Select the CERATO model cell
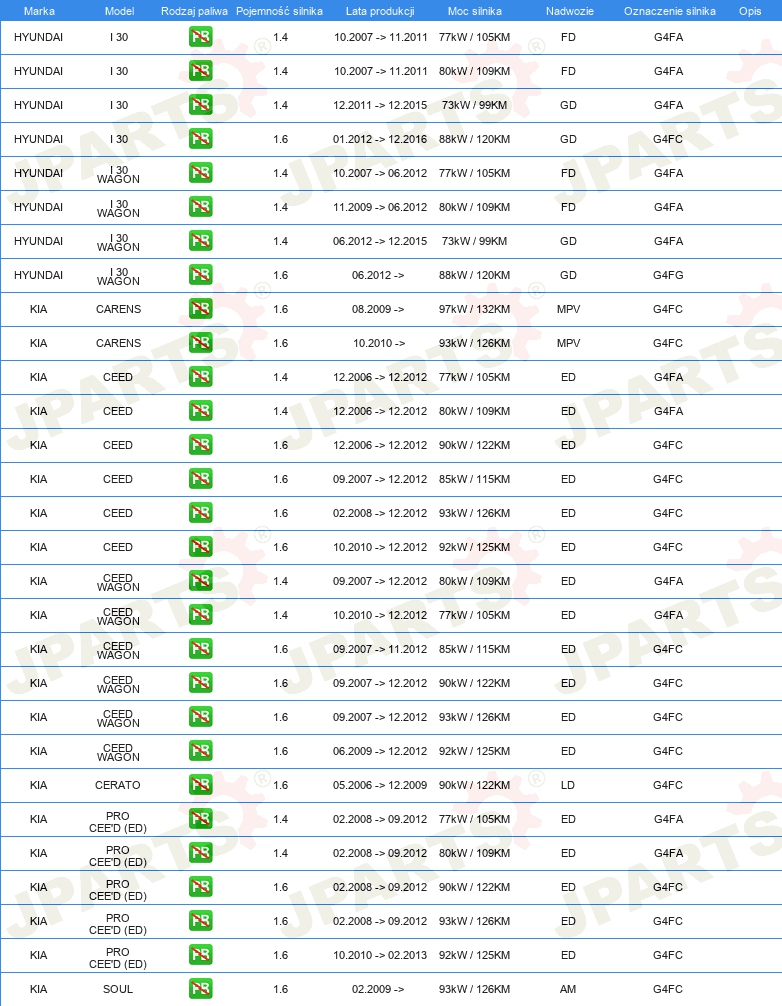This screenshot has width=782, height=1006. coord(118,785)
